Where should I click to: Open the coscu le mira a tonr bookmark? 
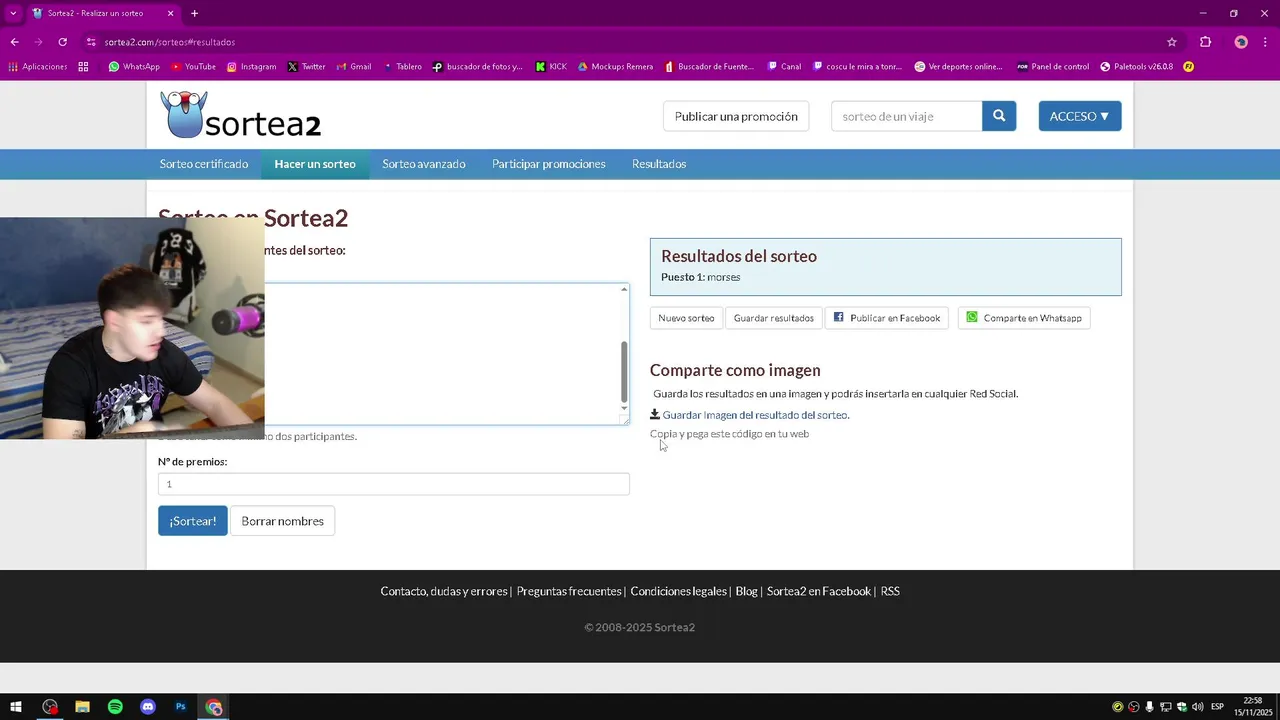858,67
